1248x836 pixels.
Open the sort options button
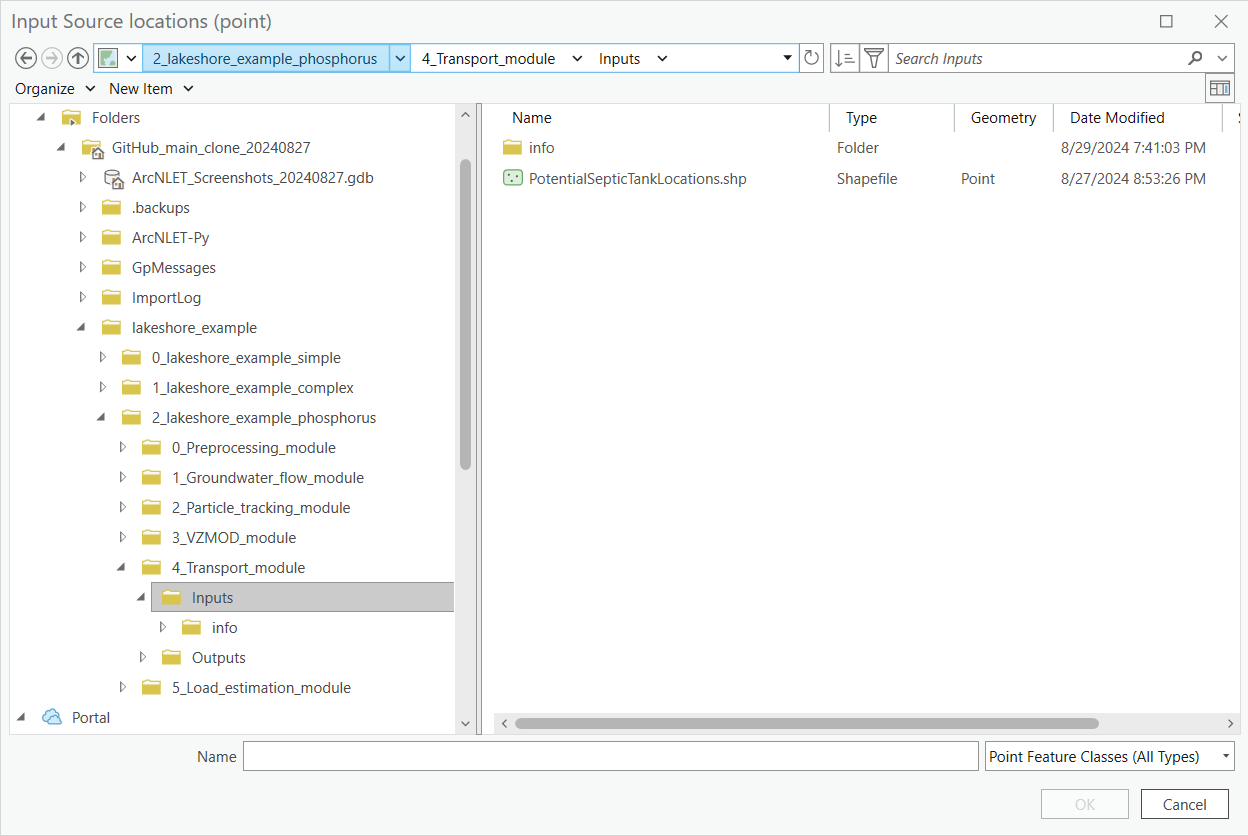[844, 58]
